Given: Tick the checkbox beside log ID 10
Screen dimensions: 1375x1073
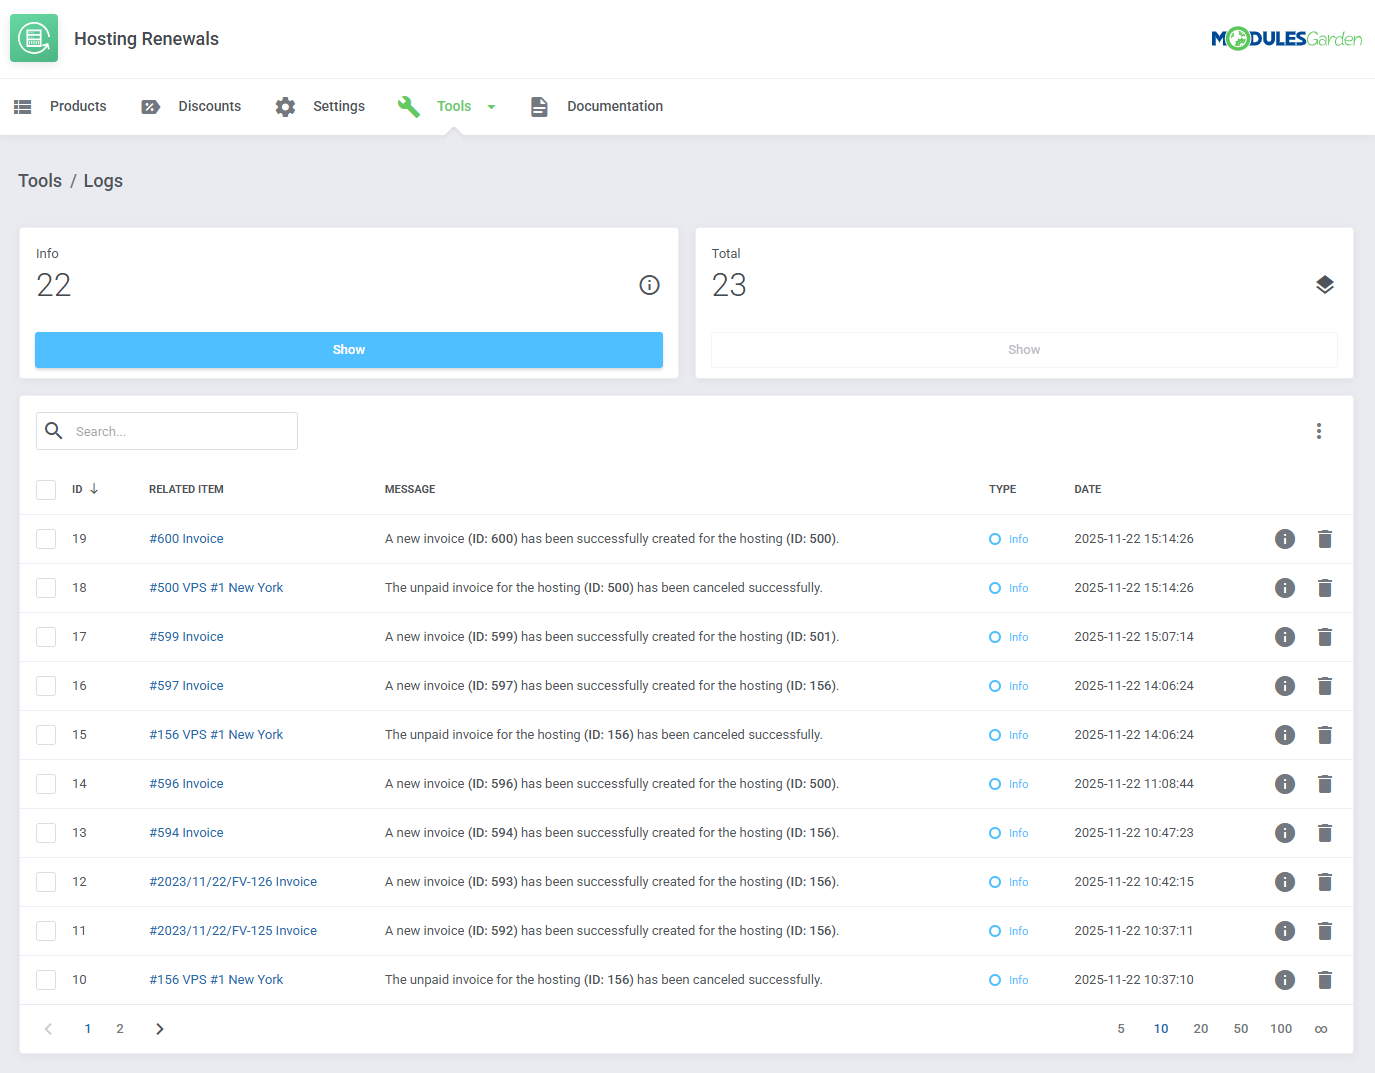Looking at the screenshot, I should point(46,979).
